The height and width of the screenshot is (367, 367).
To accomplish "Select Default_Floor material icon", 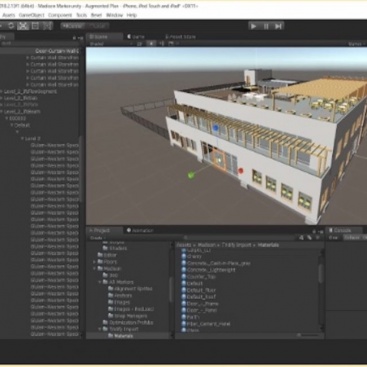I will tap(183, 290).
